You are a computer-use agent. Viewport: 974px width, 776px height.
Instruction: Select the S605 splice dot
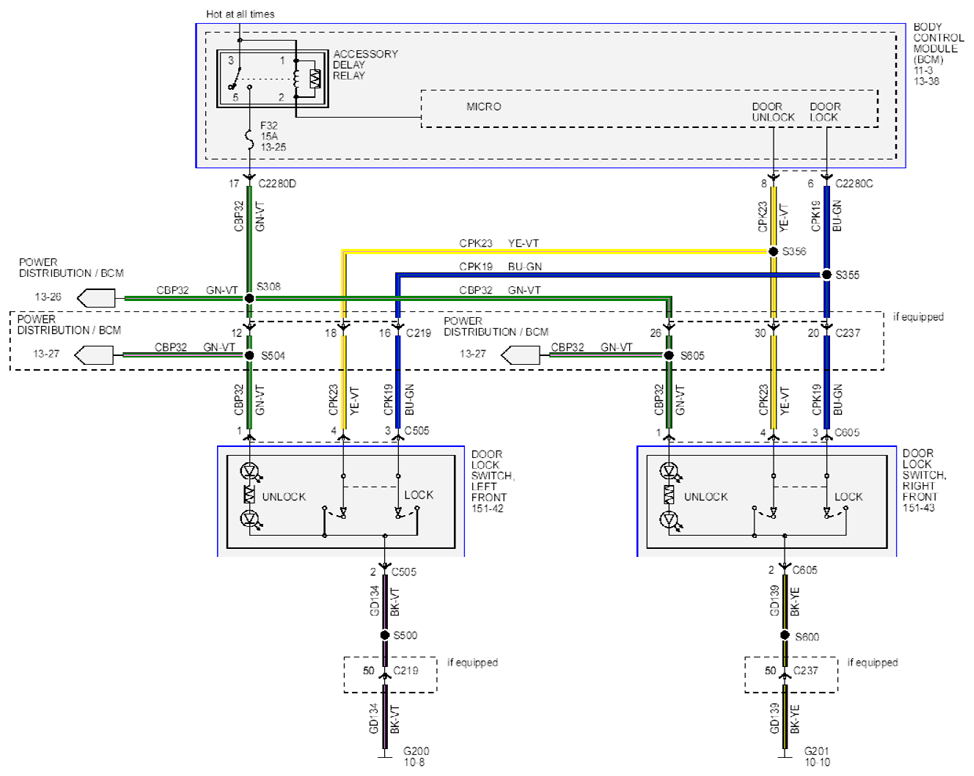[x=669, y=355]
